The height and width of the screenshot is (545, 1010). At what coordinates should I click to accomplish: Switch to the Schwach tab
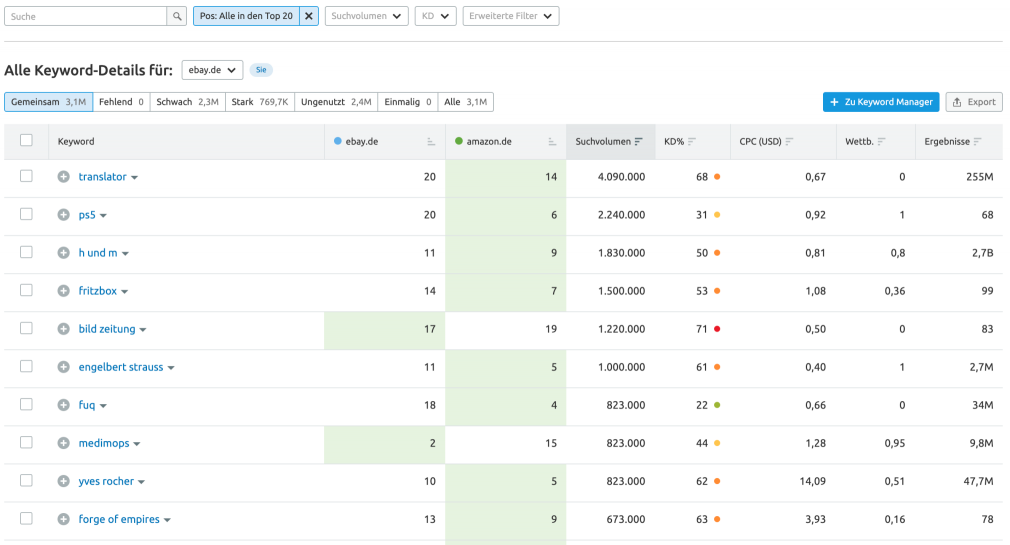point(187,102)
